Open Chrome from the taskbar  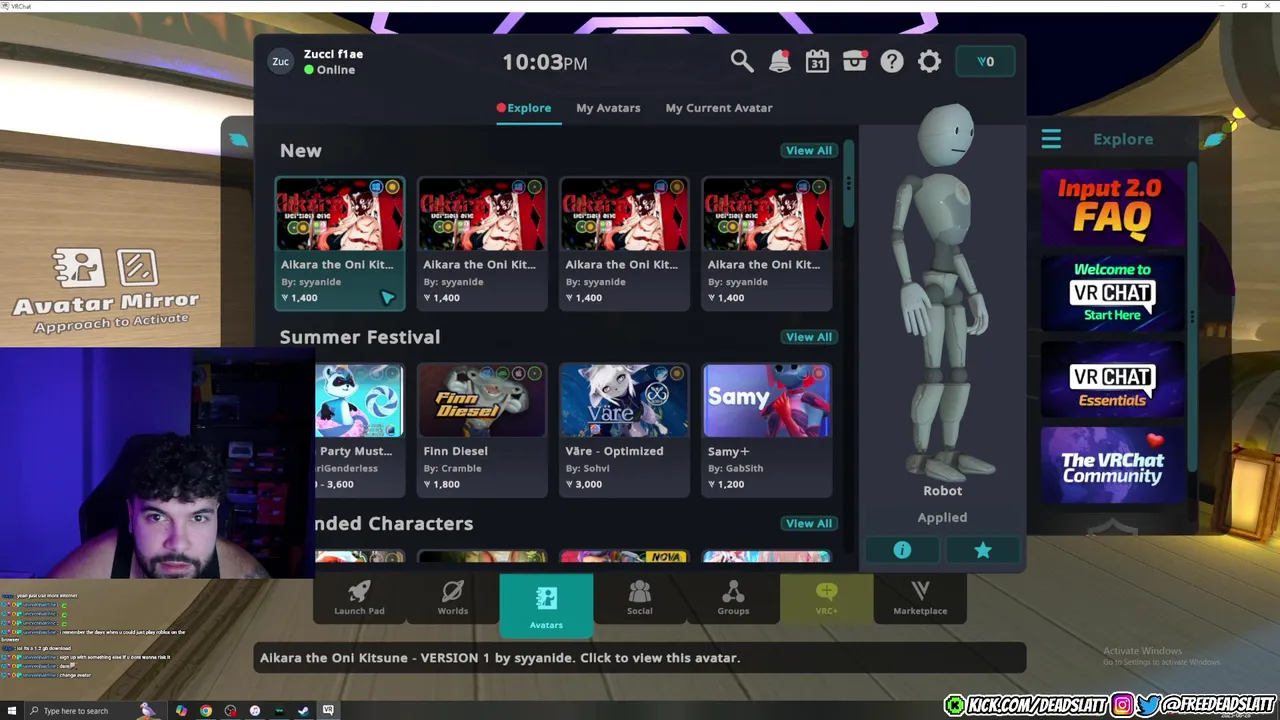(206, 711)
